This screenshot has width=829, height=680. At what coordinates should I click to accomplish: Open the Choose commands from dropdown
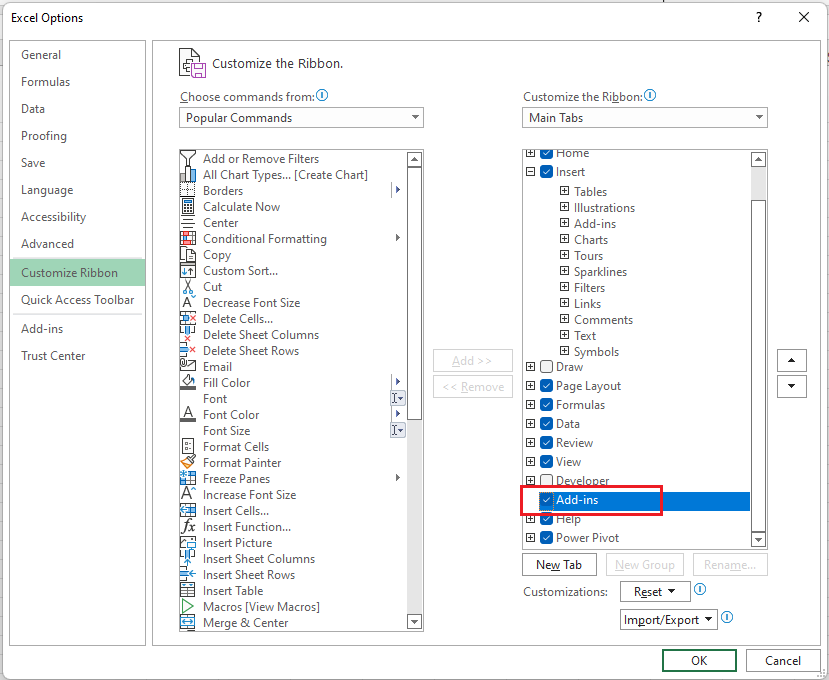pos(301,117)
